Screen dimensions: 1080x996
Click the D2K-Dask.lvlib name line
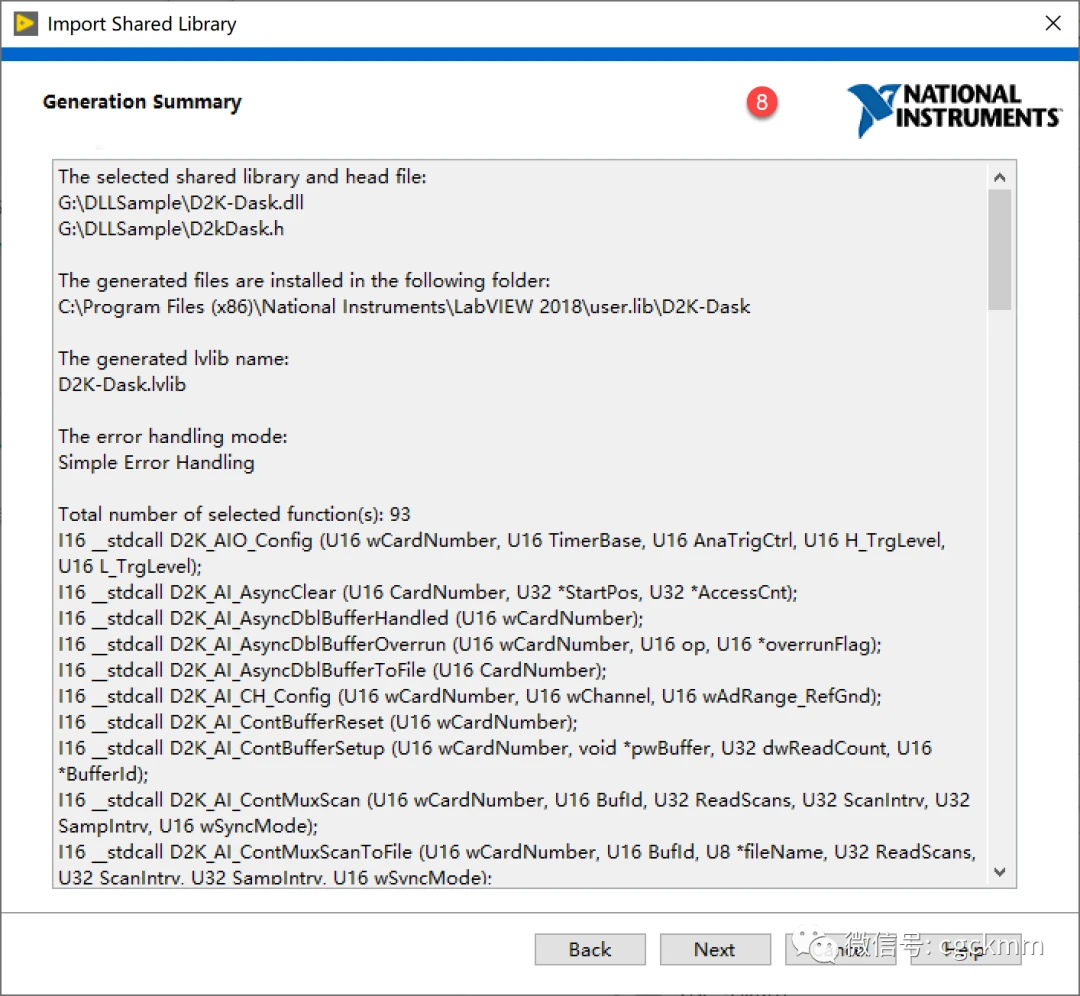coord(122,384)
